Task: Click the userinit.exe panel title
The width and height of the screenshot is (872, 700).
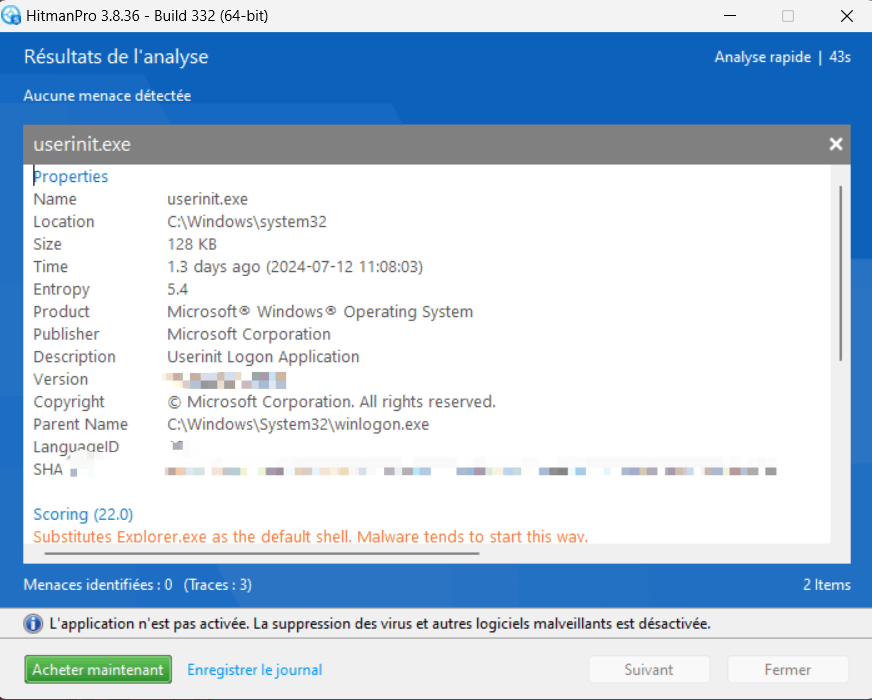Action: tap(82, 145)
